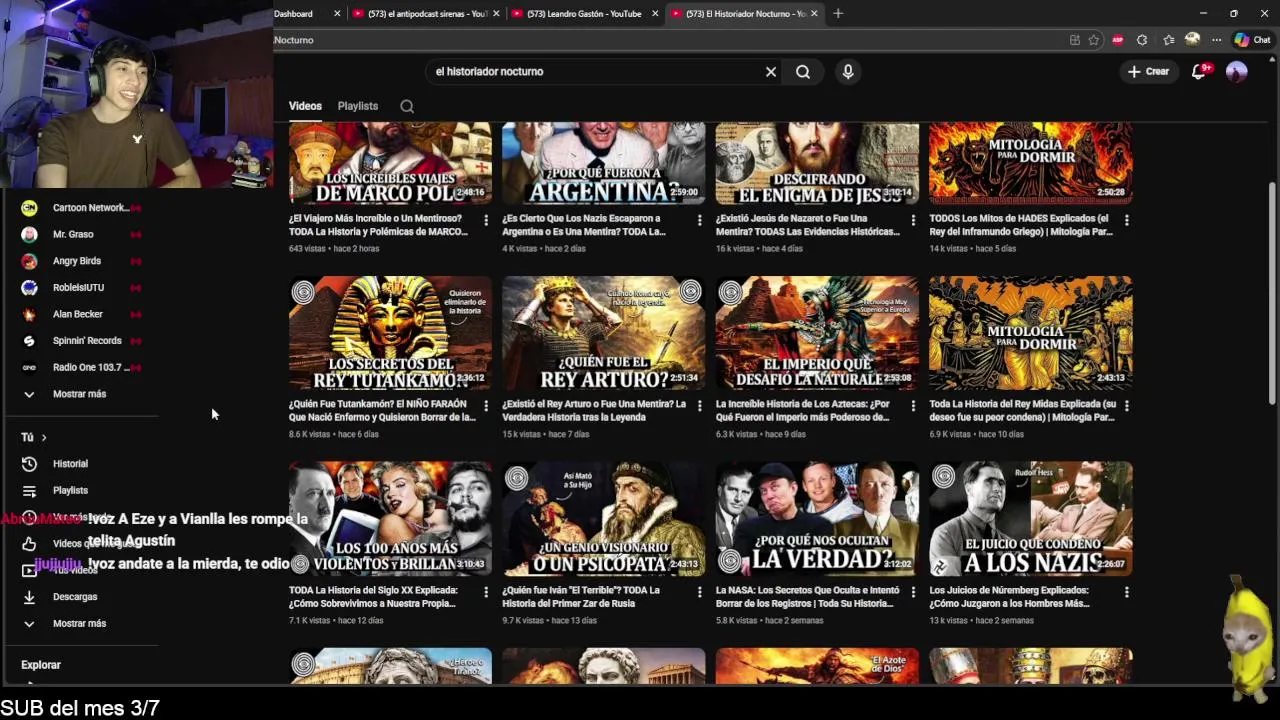Switch to el antipodcast sirenas browser tab
Image resolution: width=1280 pixels, height=720 pixels.
point(426,14)
